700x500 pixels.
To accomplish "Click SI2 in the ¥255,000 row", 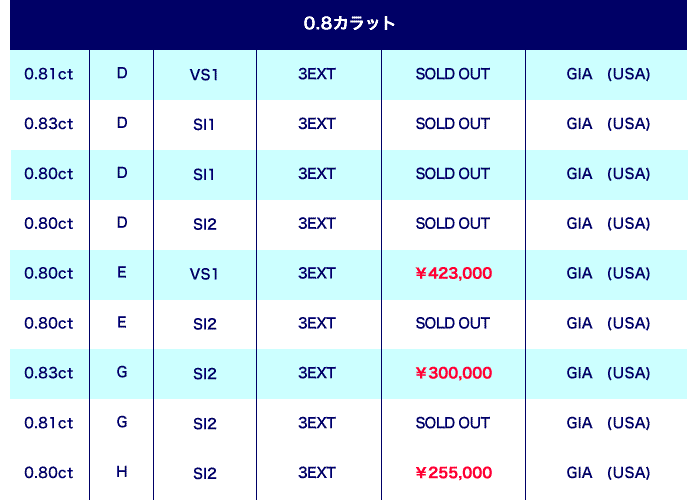I will 204,473.
